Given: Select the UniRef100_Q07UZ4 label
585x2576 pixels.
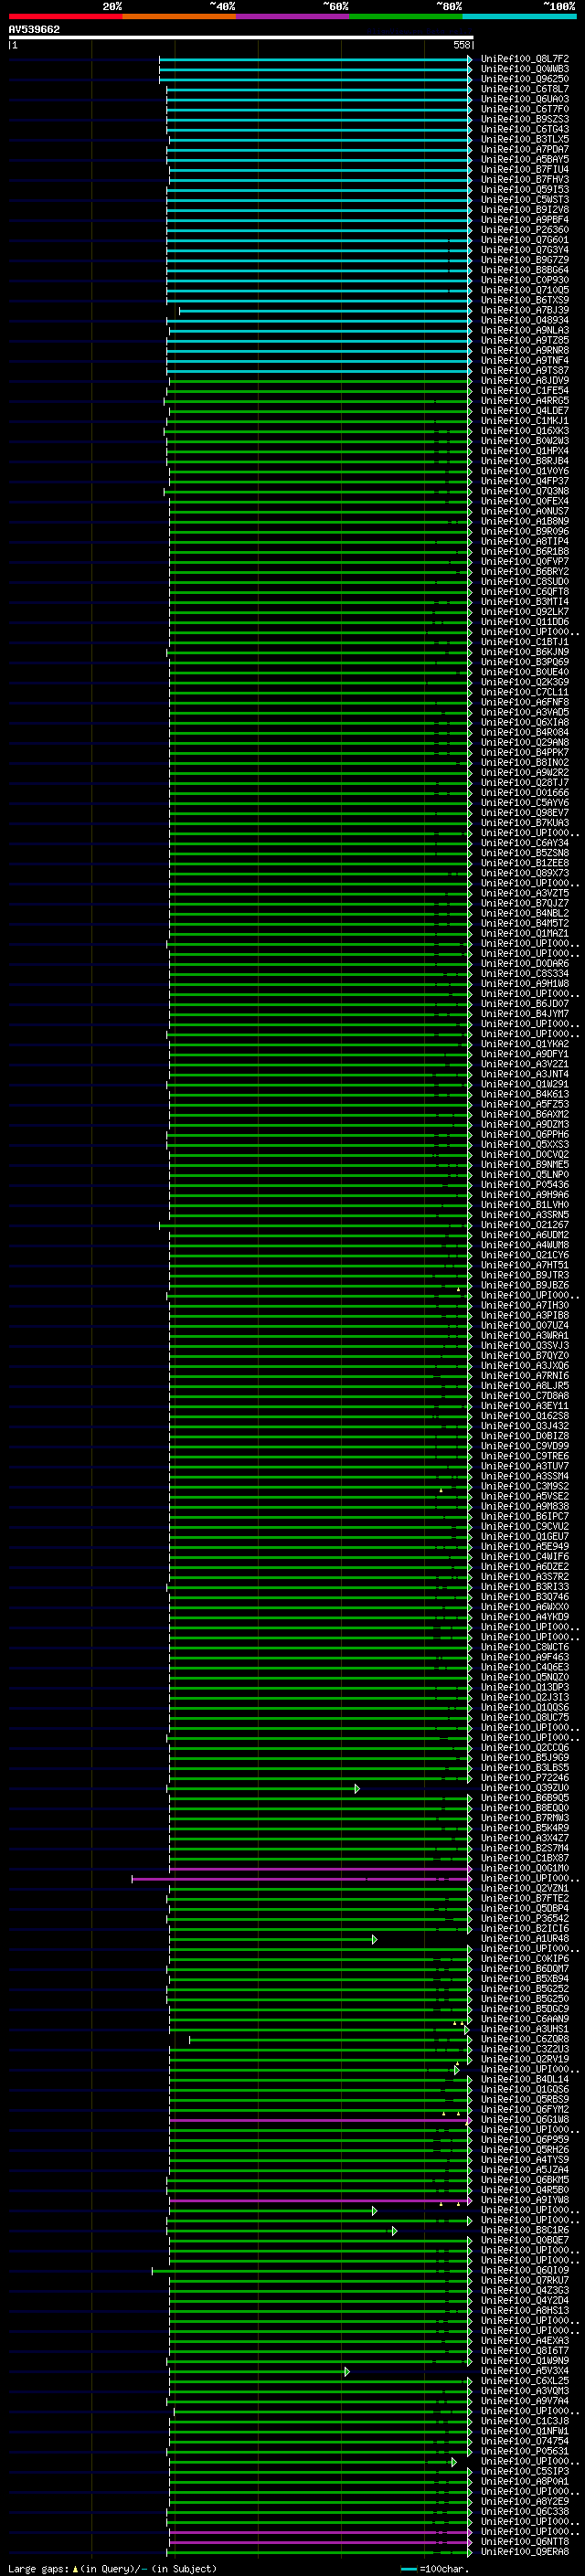Looking at the screenshot, I should point(524,1325).
